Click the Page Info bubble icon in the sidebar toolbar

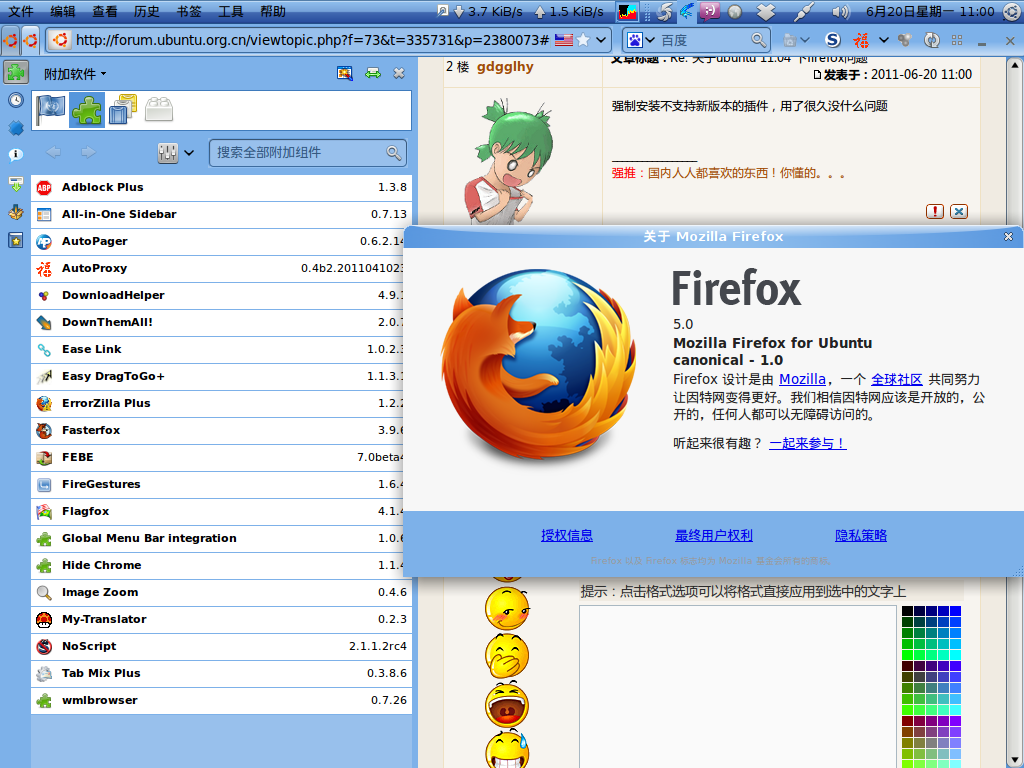tap(16, 155)
